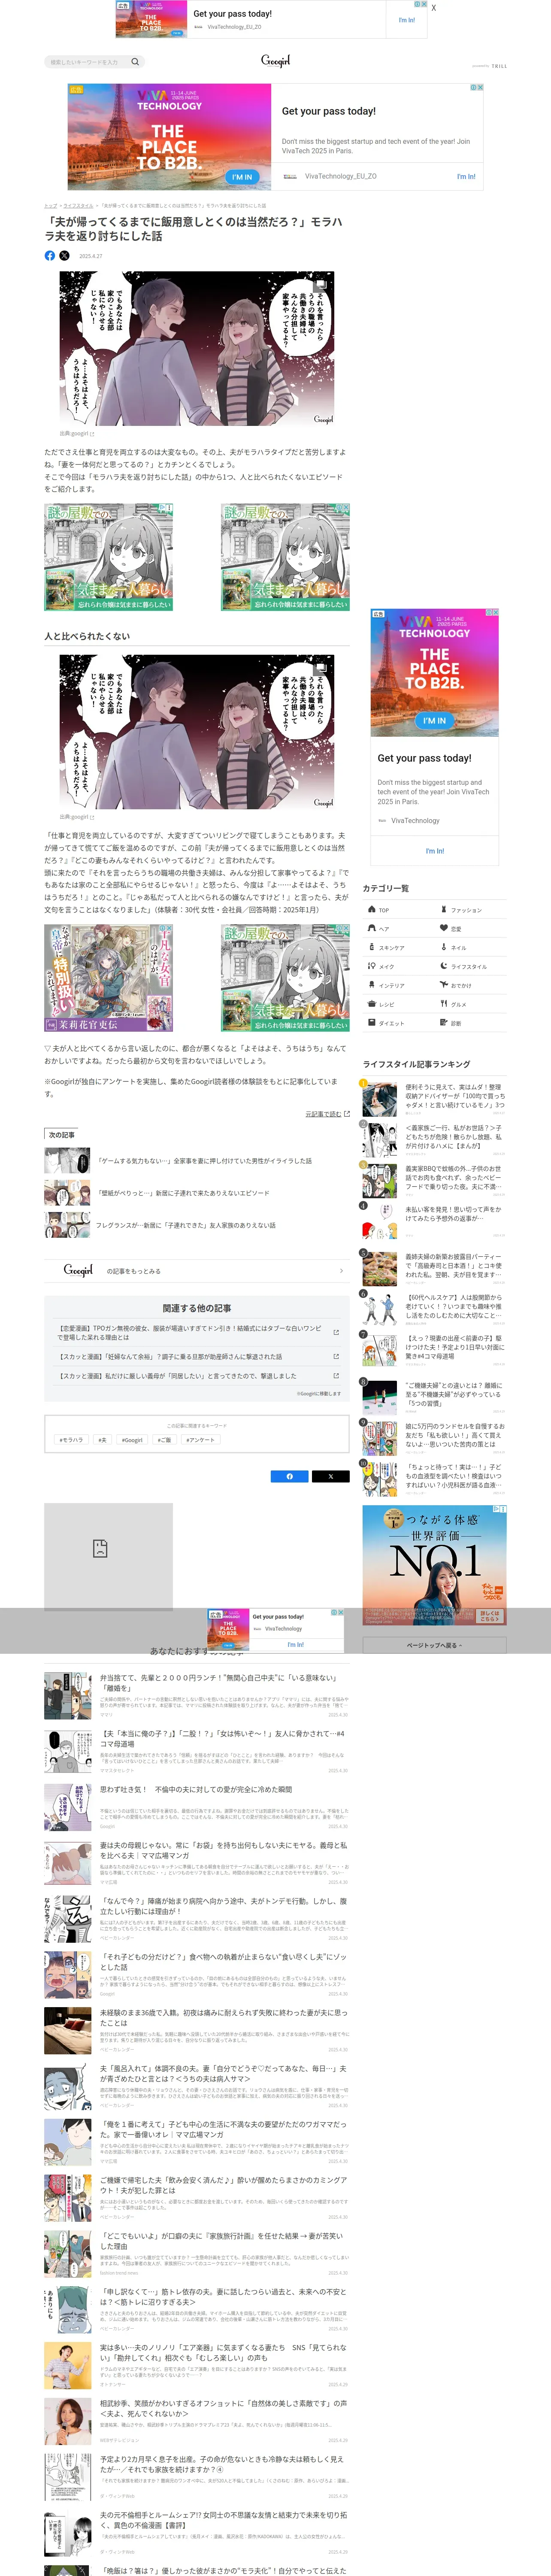Screen dimensions: 551x2576
Task: Share article via Facebook icon under title
Action: pyautogui.click(x=50, y=256)
